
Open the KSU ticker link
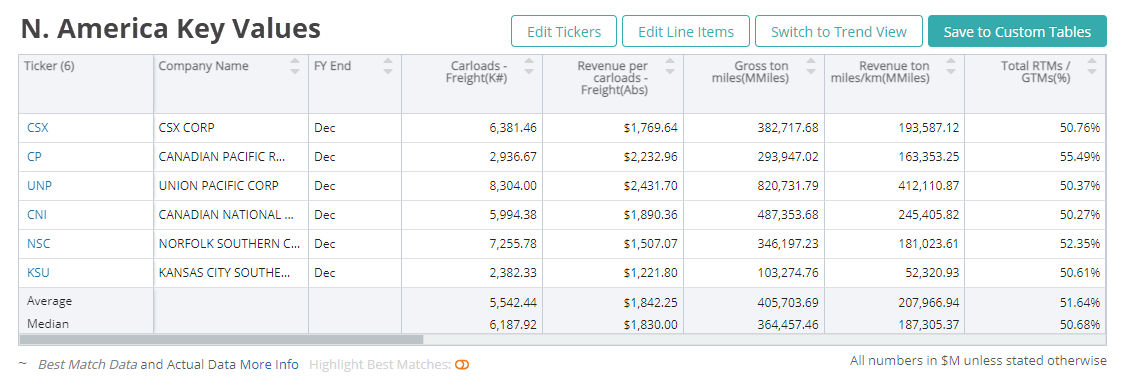[x=38, y=272]
